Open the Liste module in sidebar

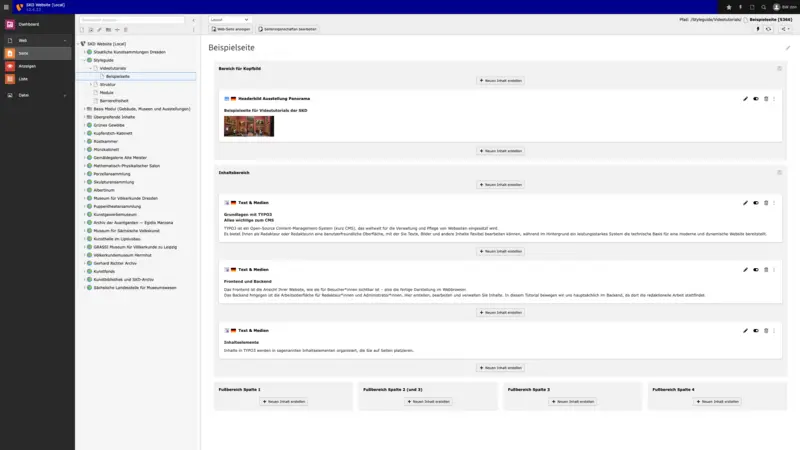pyautogui.click(x=22, y=78)
